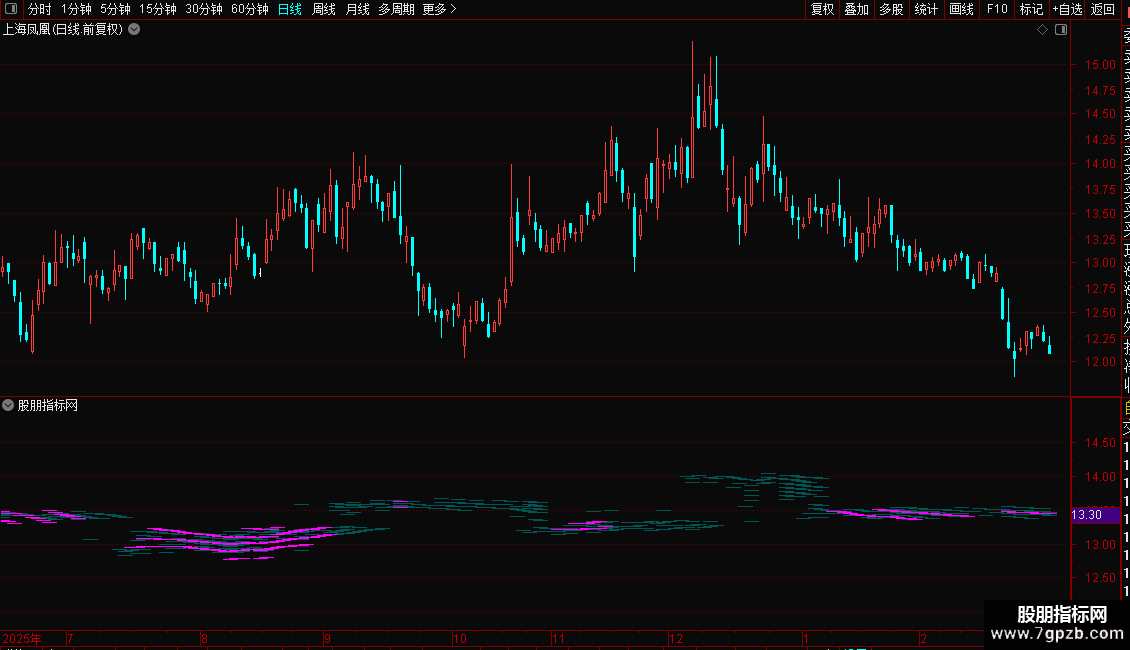1130x650 pixels.
Task: Click the 2025年 label on date axis
Action: coord(22,638)
